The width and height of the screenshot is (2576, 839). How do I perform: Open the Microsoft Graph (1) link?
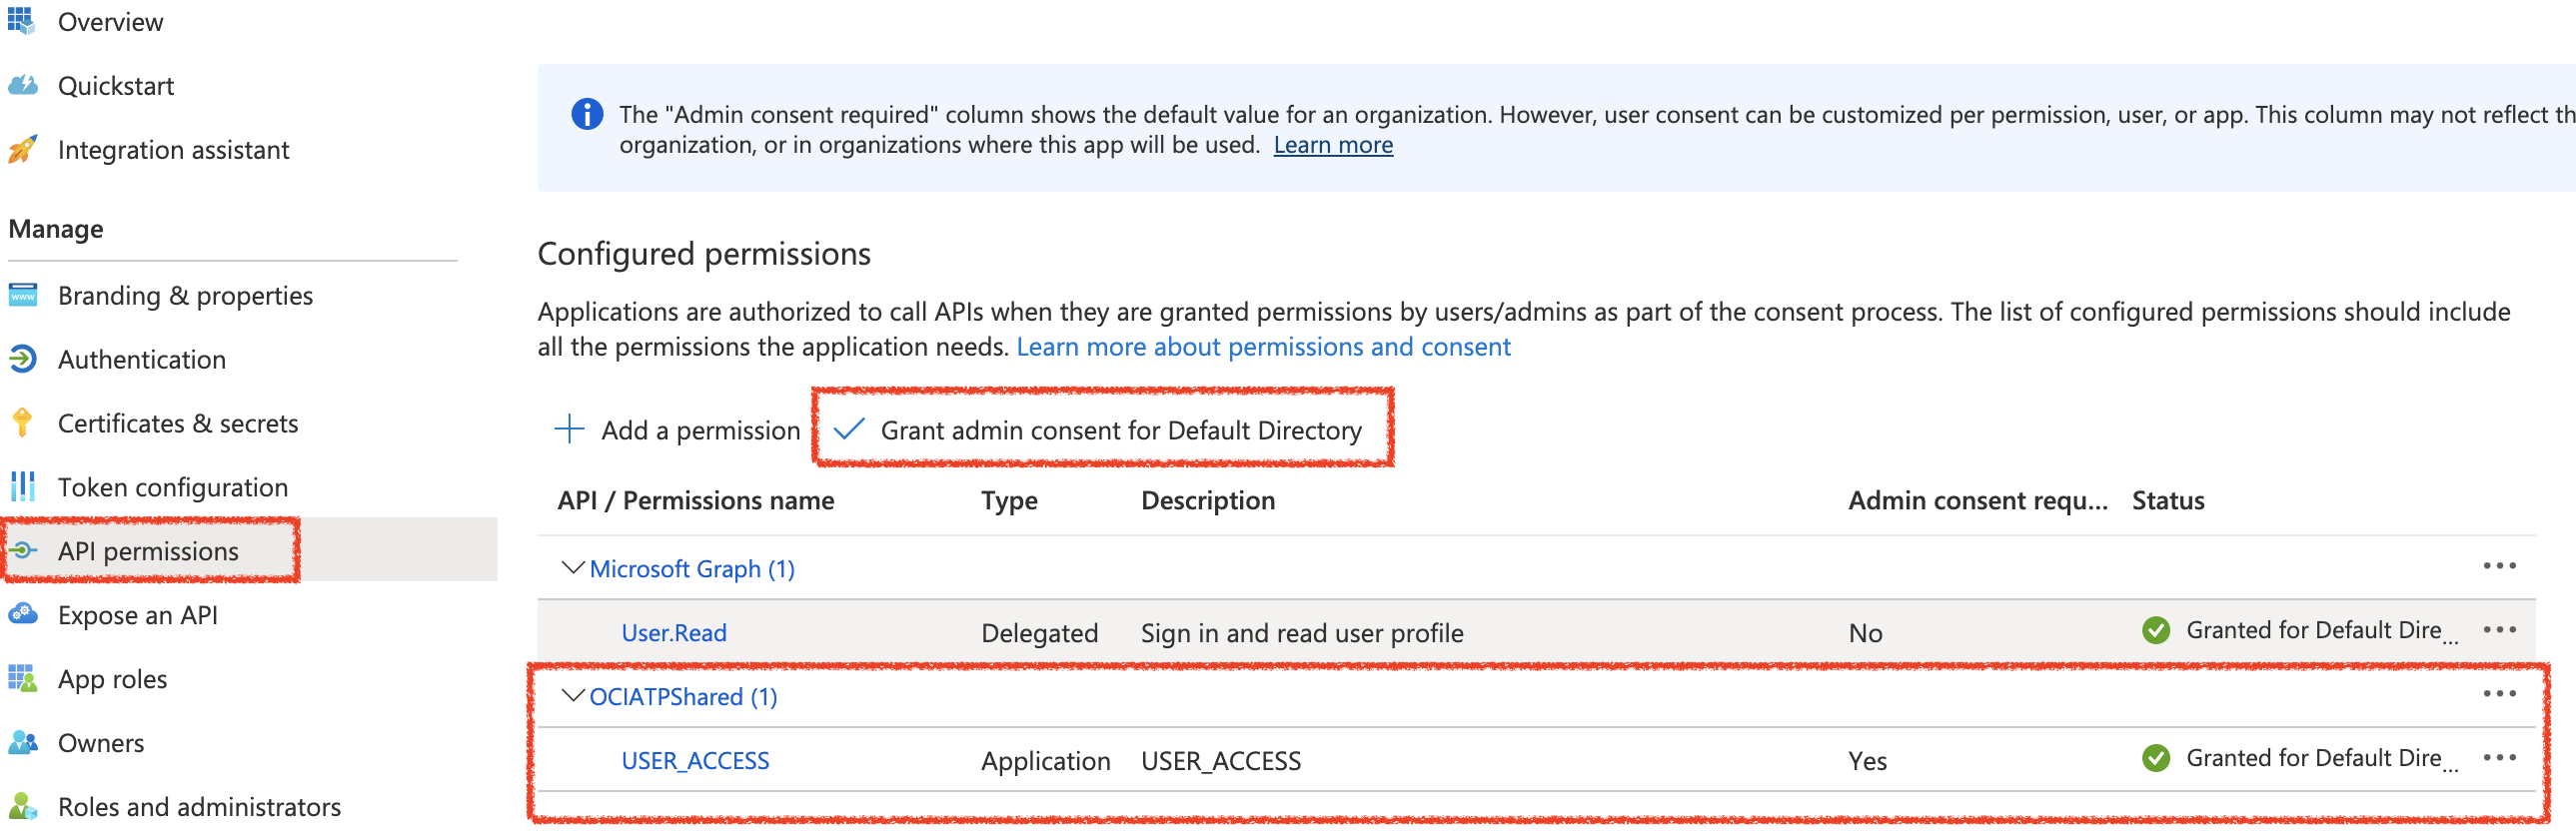(692, 569)
